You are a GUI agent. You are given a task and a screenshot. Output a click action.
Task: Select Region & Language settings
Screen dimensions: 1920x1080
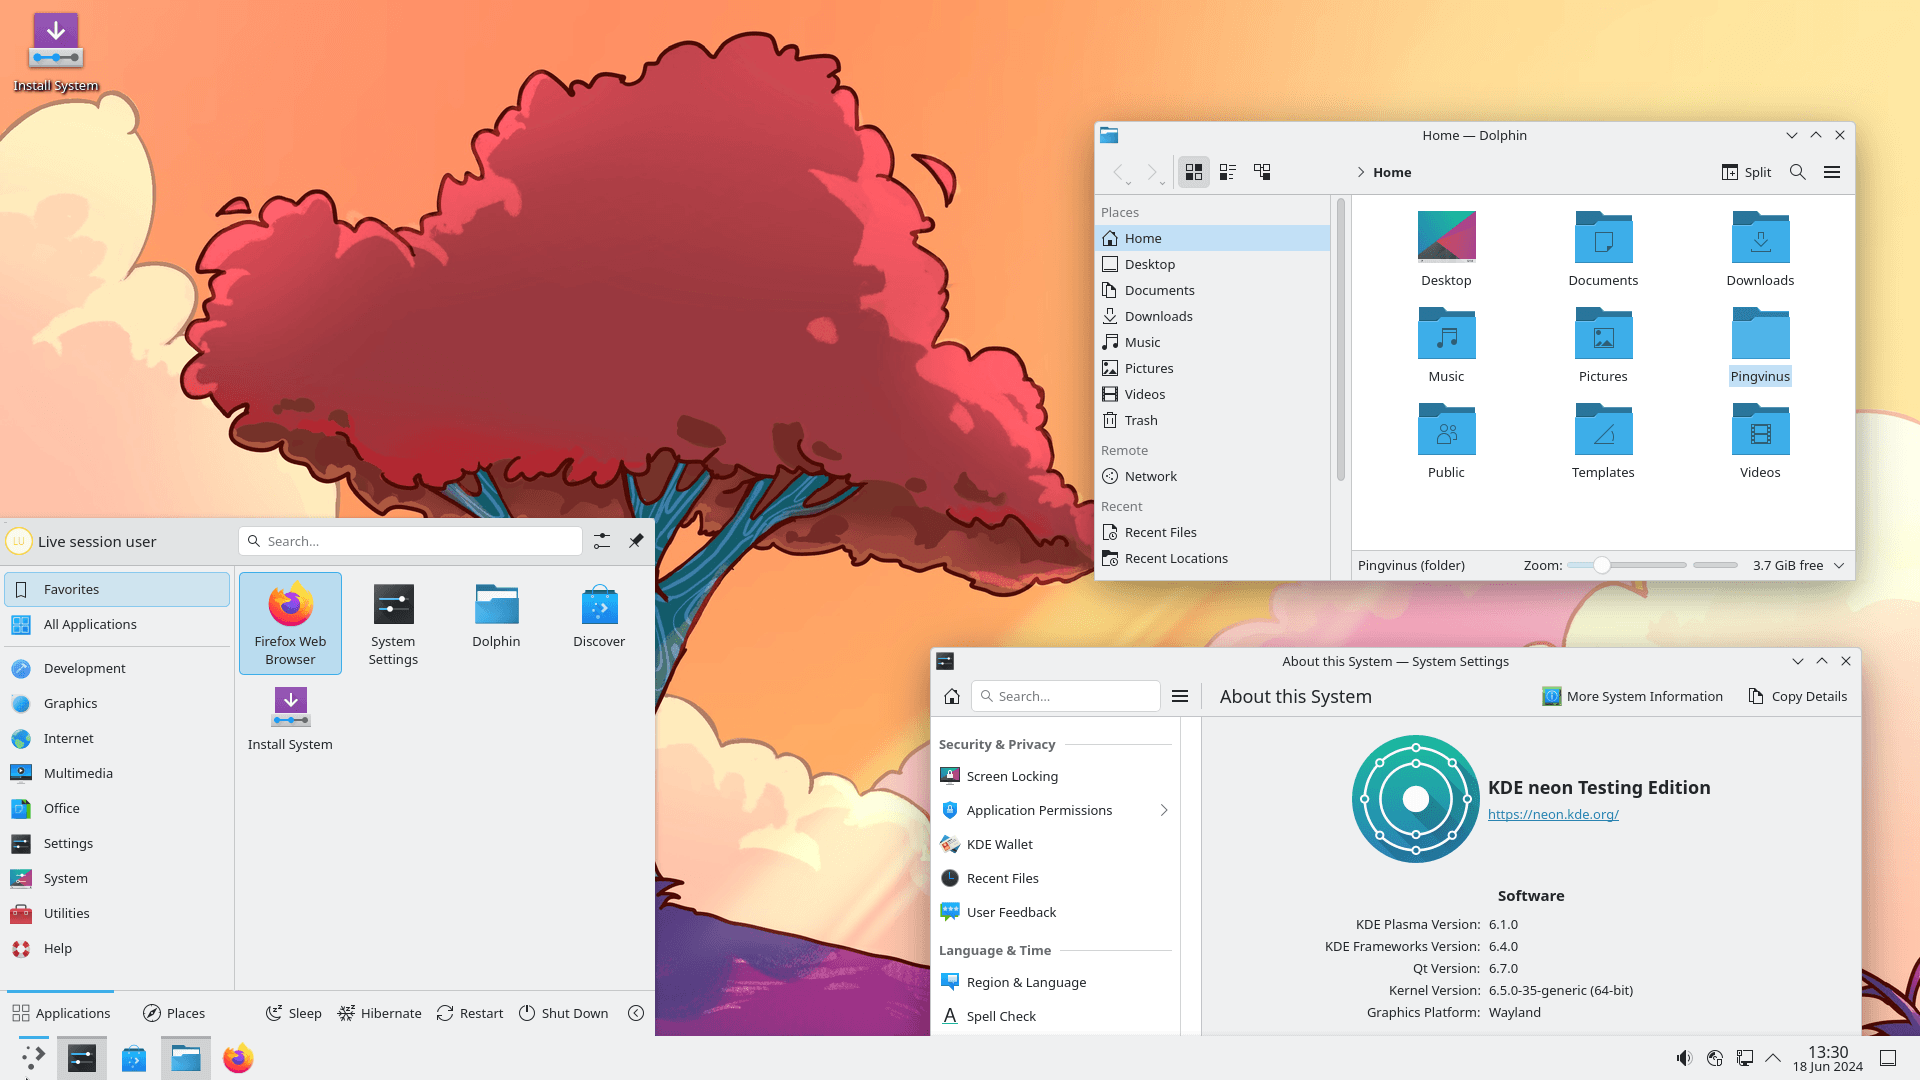pos(1026,981)
